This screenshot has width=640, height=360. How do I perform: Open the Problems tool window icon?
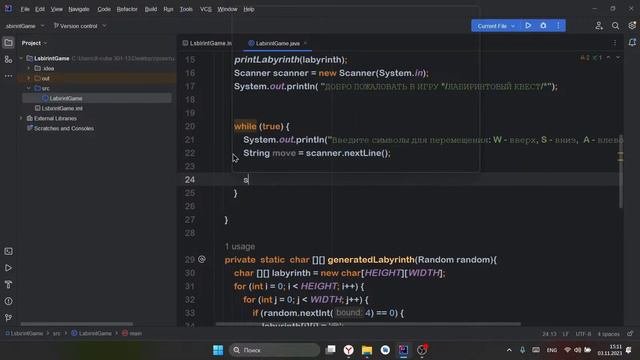tap(8, 301)
